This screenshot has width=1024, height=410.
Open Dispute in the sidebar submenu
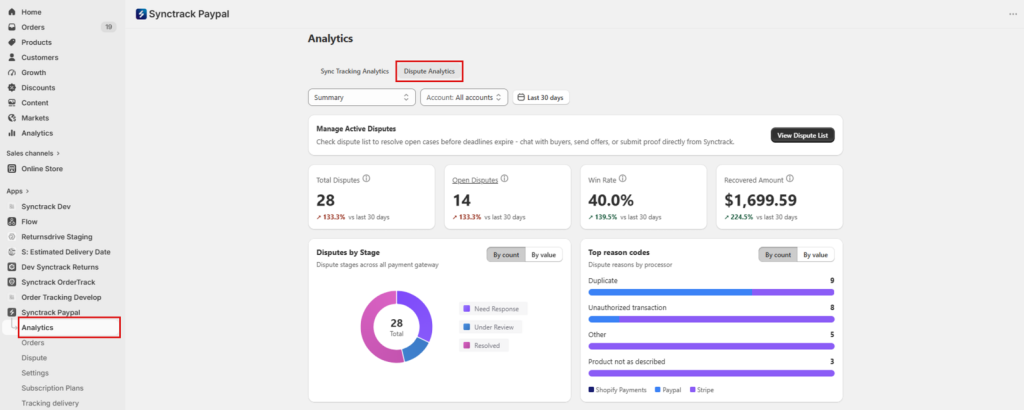pyautogui.click(x=34, y=358)
